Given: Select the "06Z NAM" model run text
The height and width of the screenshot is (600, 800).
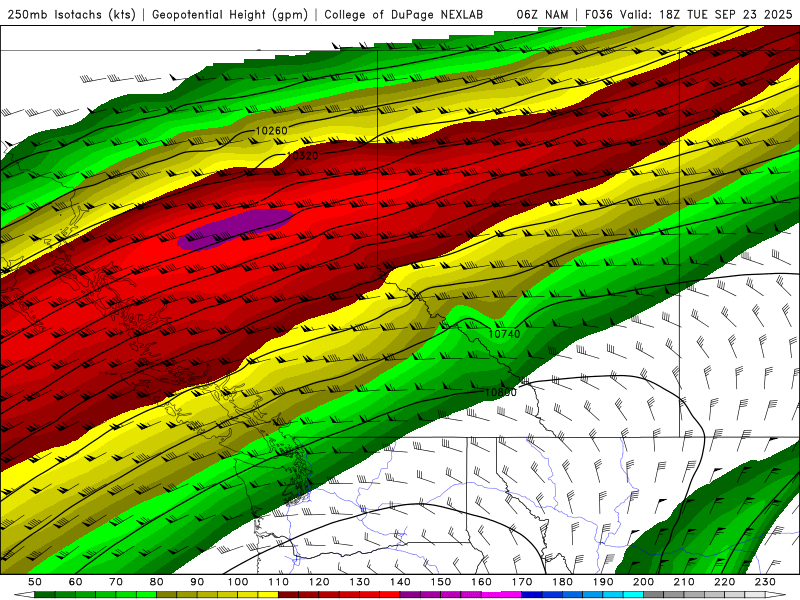Looking at the screenshot, I should [x=542, y=15].
